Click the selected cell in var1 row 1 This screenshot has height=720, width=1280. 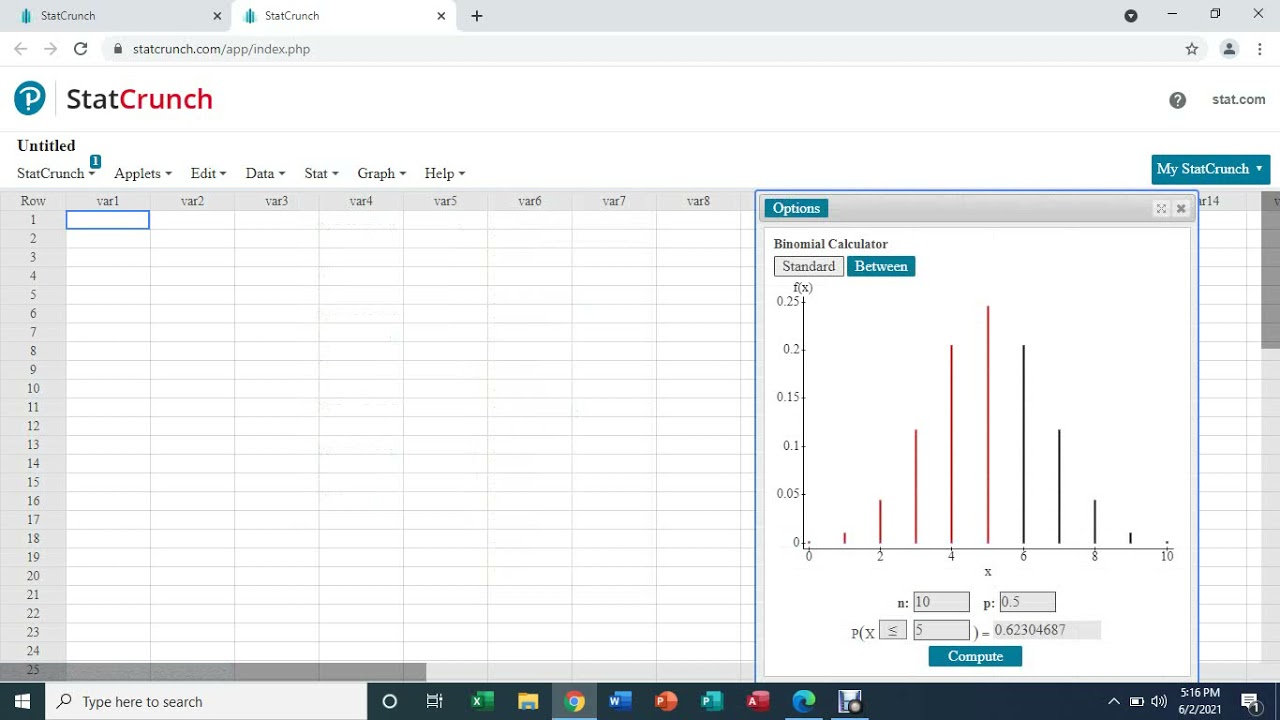click(x=108, y=219)
